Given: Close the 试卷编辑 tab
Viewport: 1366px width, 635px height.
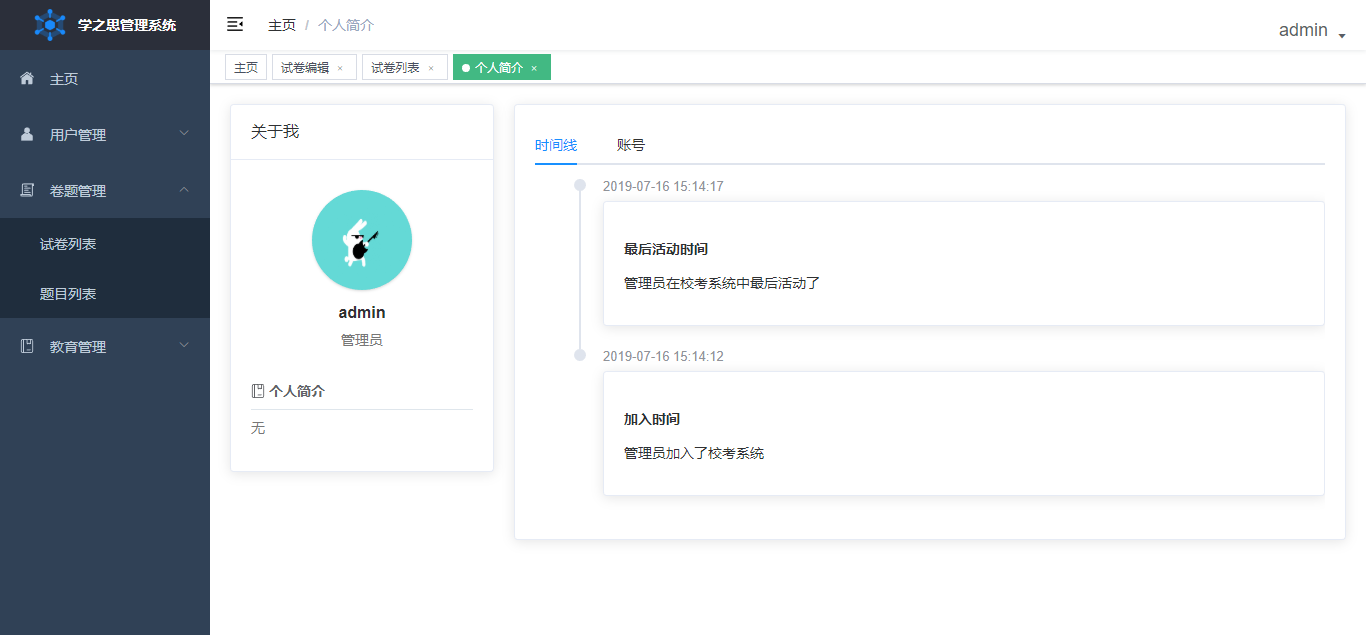Looking at the screenshot, I should click(x=340, y=68).
